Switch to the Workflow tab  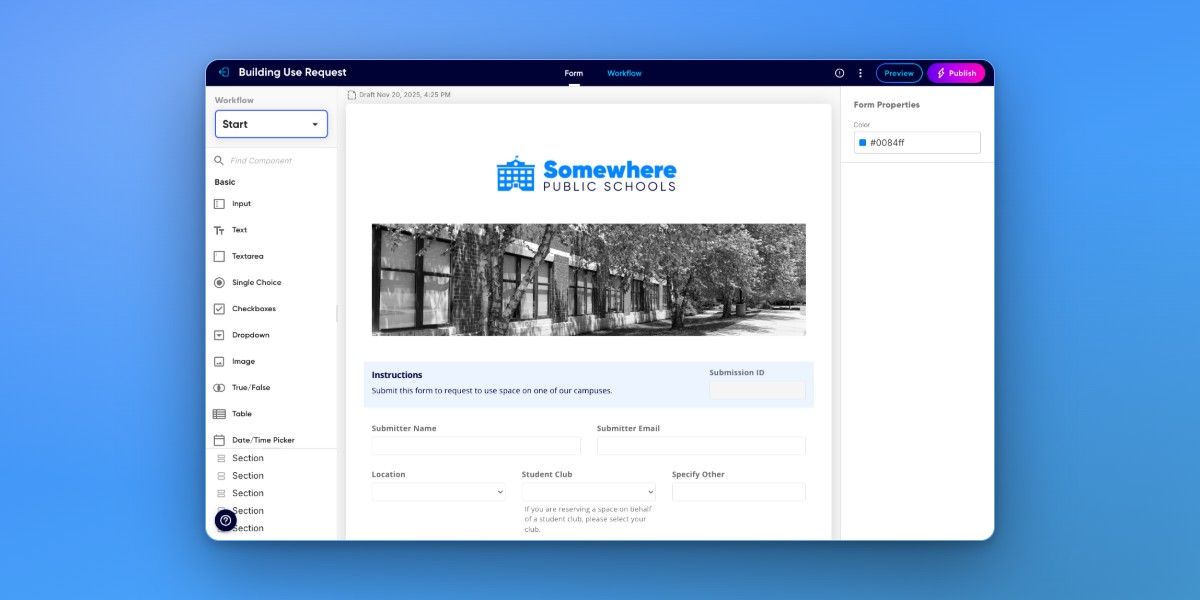coord(624,73)
